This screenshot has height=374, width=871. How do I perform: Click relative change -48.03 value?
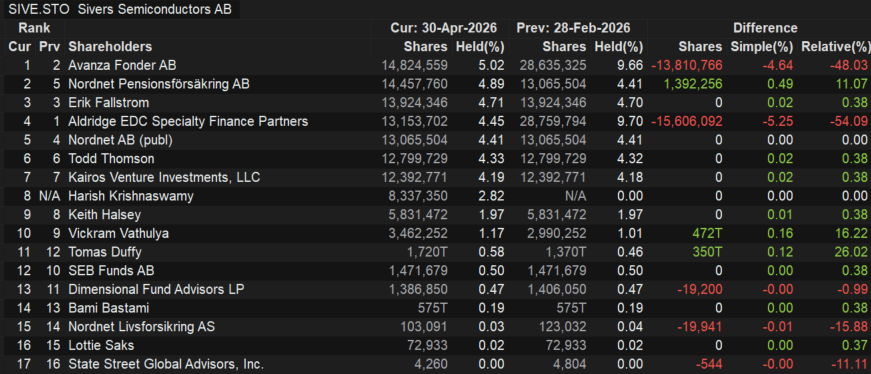(x=849, y=66)
